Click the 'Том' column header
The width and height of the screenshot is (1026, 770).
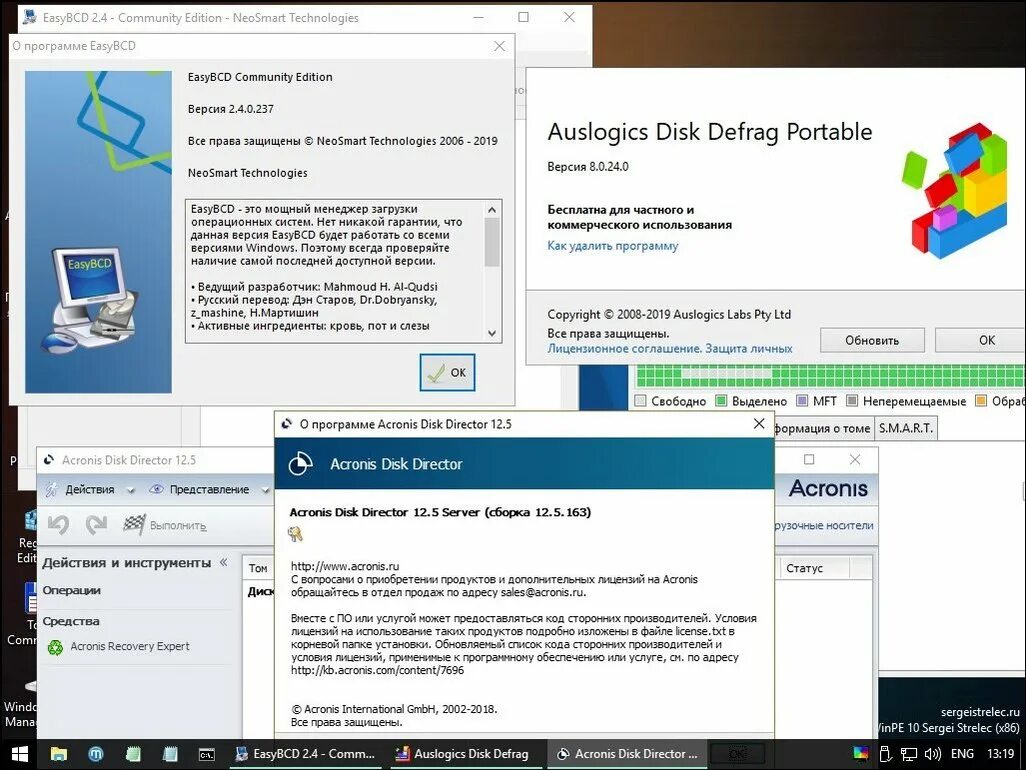tap(258, 568)
